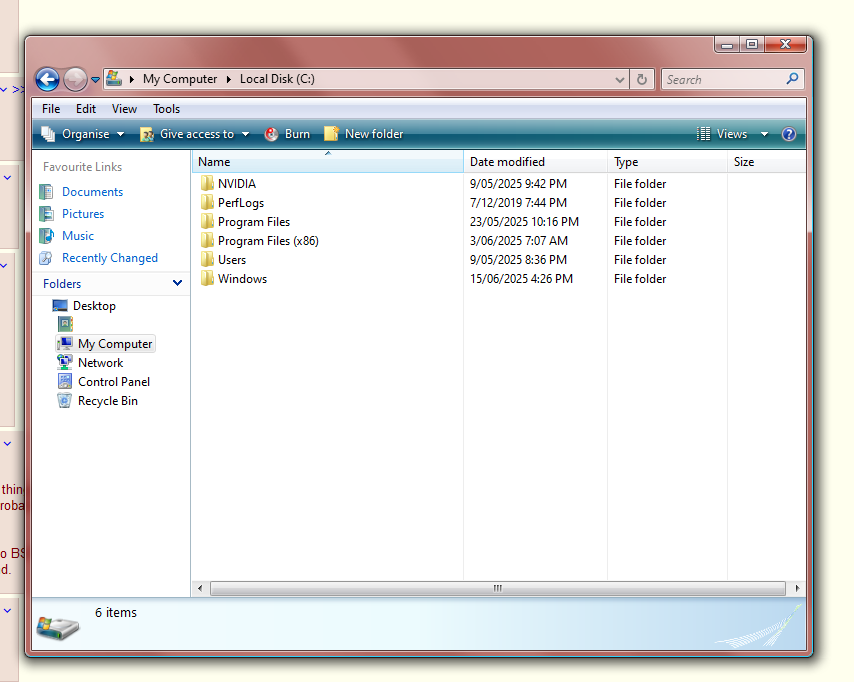Click the Burn toolbar button
Viewport: 854px width, 682px height.
(x=287, y=134)
